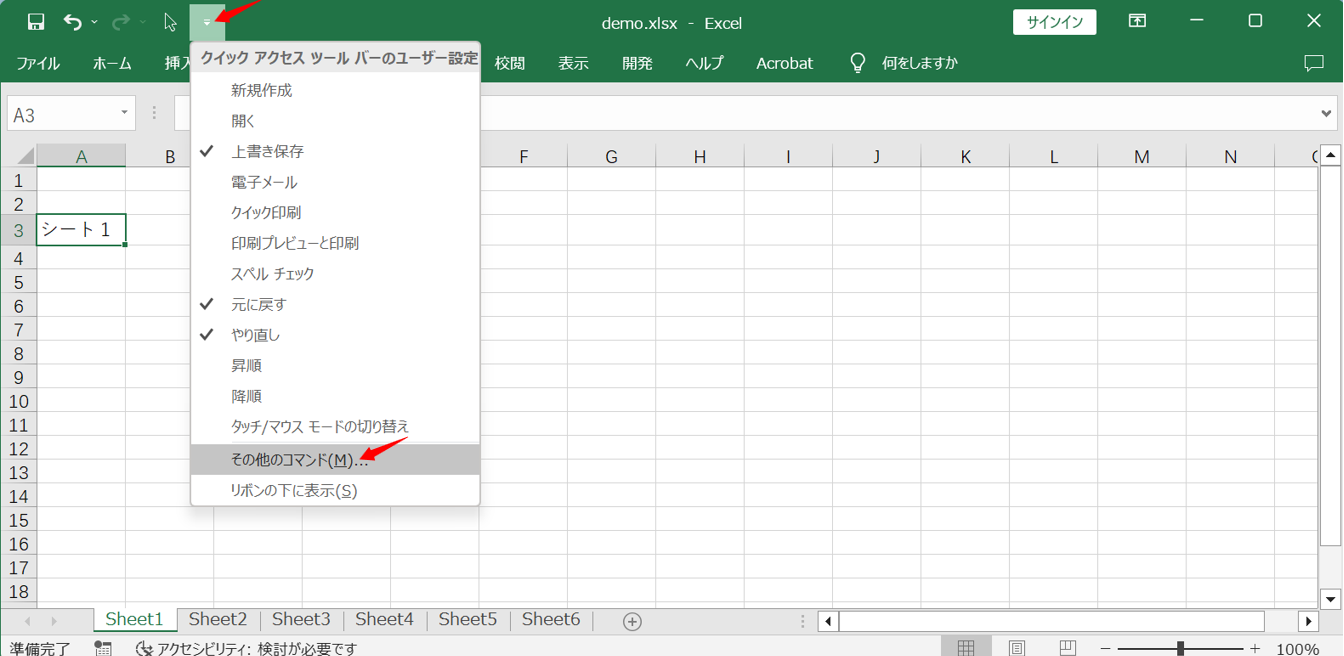Switch to Page Layout view icon
1344x656 pixels.
(x=1017, y=648)
